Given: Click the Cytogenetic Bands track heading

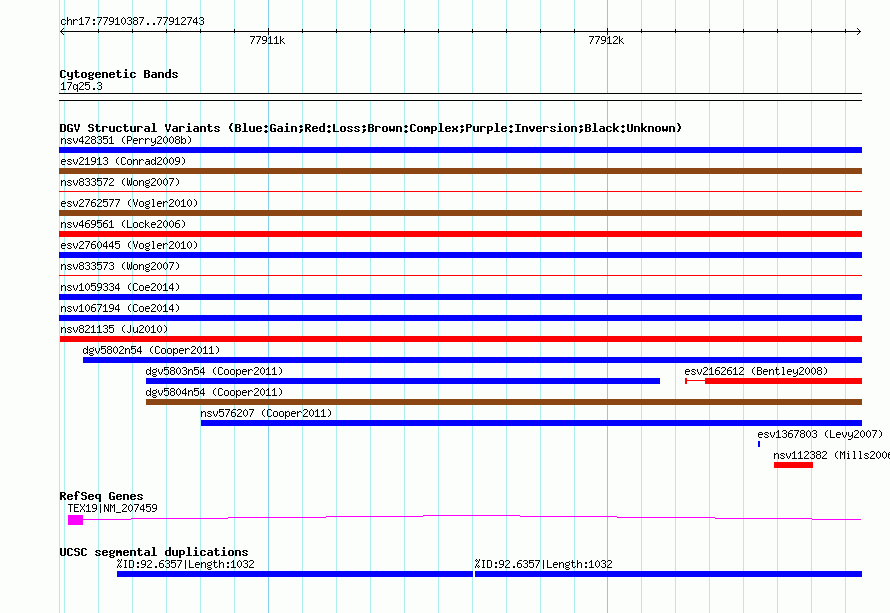Looking at the screenshot, I should pyautogui.click(x=119, y=74).
